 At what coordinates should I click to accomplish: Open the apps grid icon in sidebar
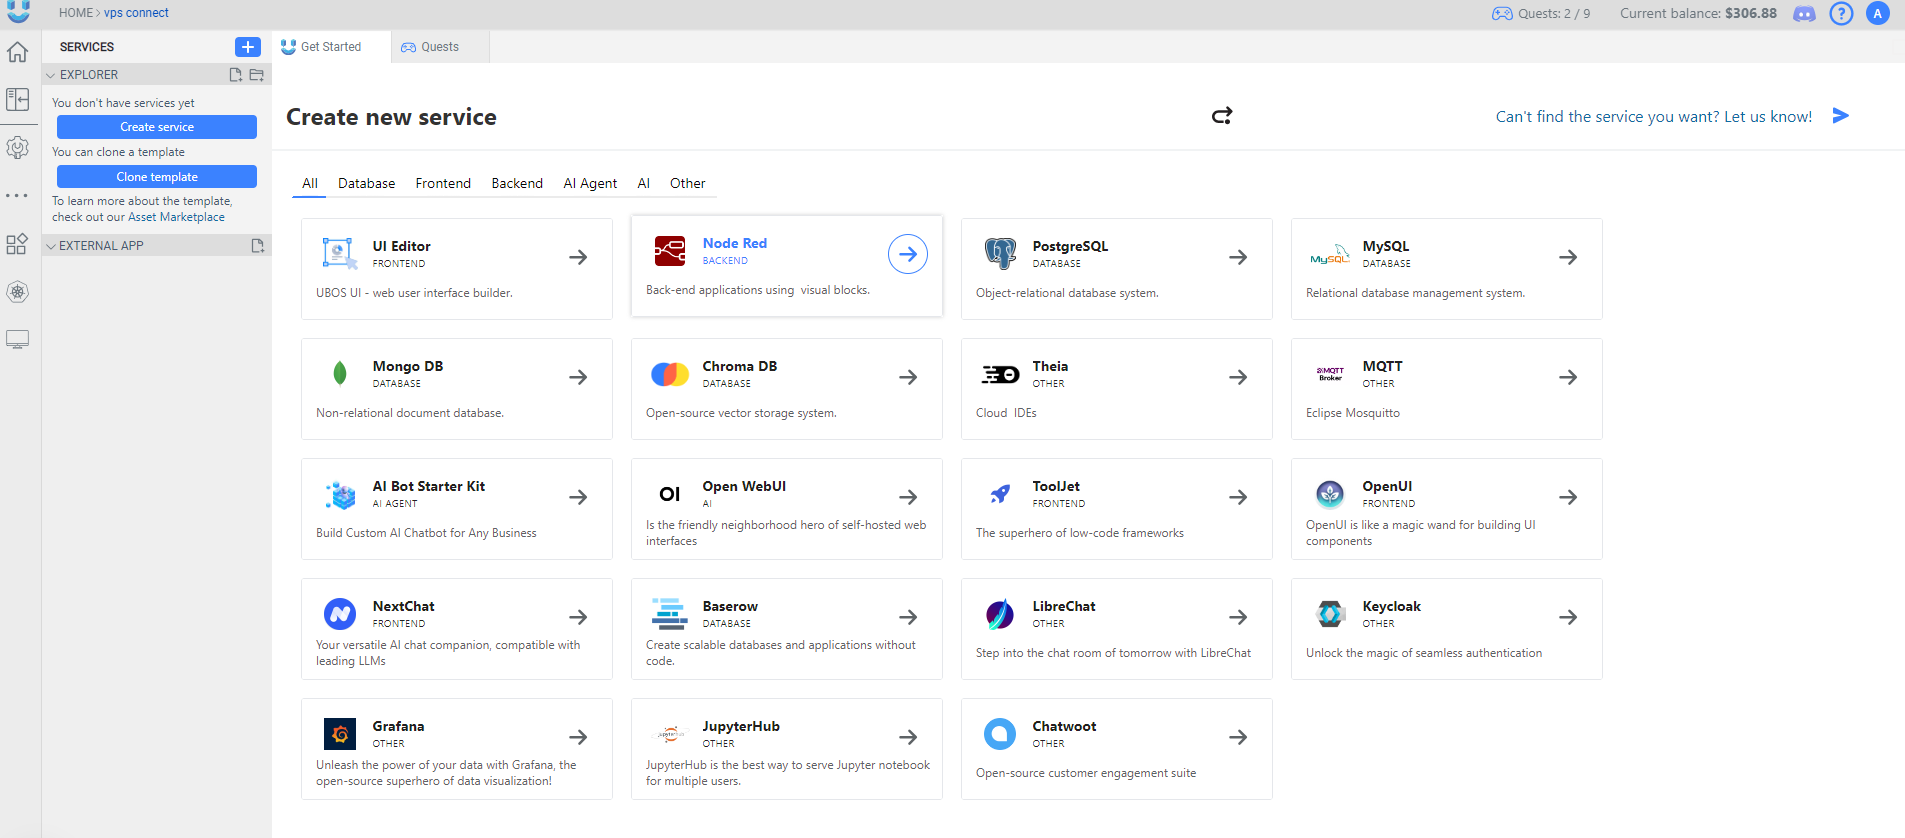point(17,244)
